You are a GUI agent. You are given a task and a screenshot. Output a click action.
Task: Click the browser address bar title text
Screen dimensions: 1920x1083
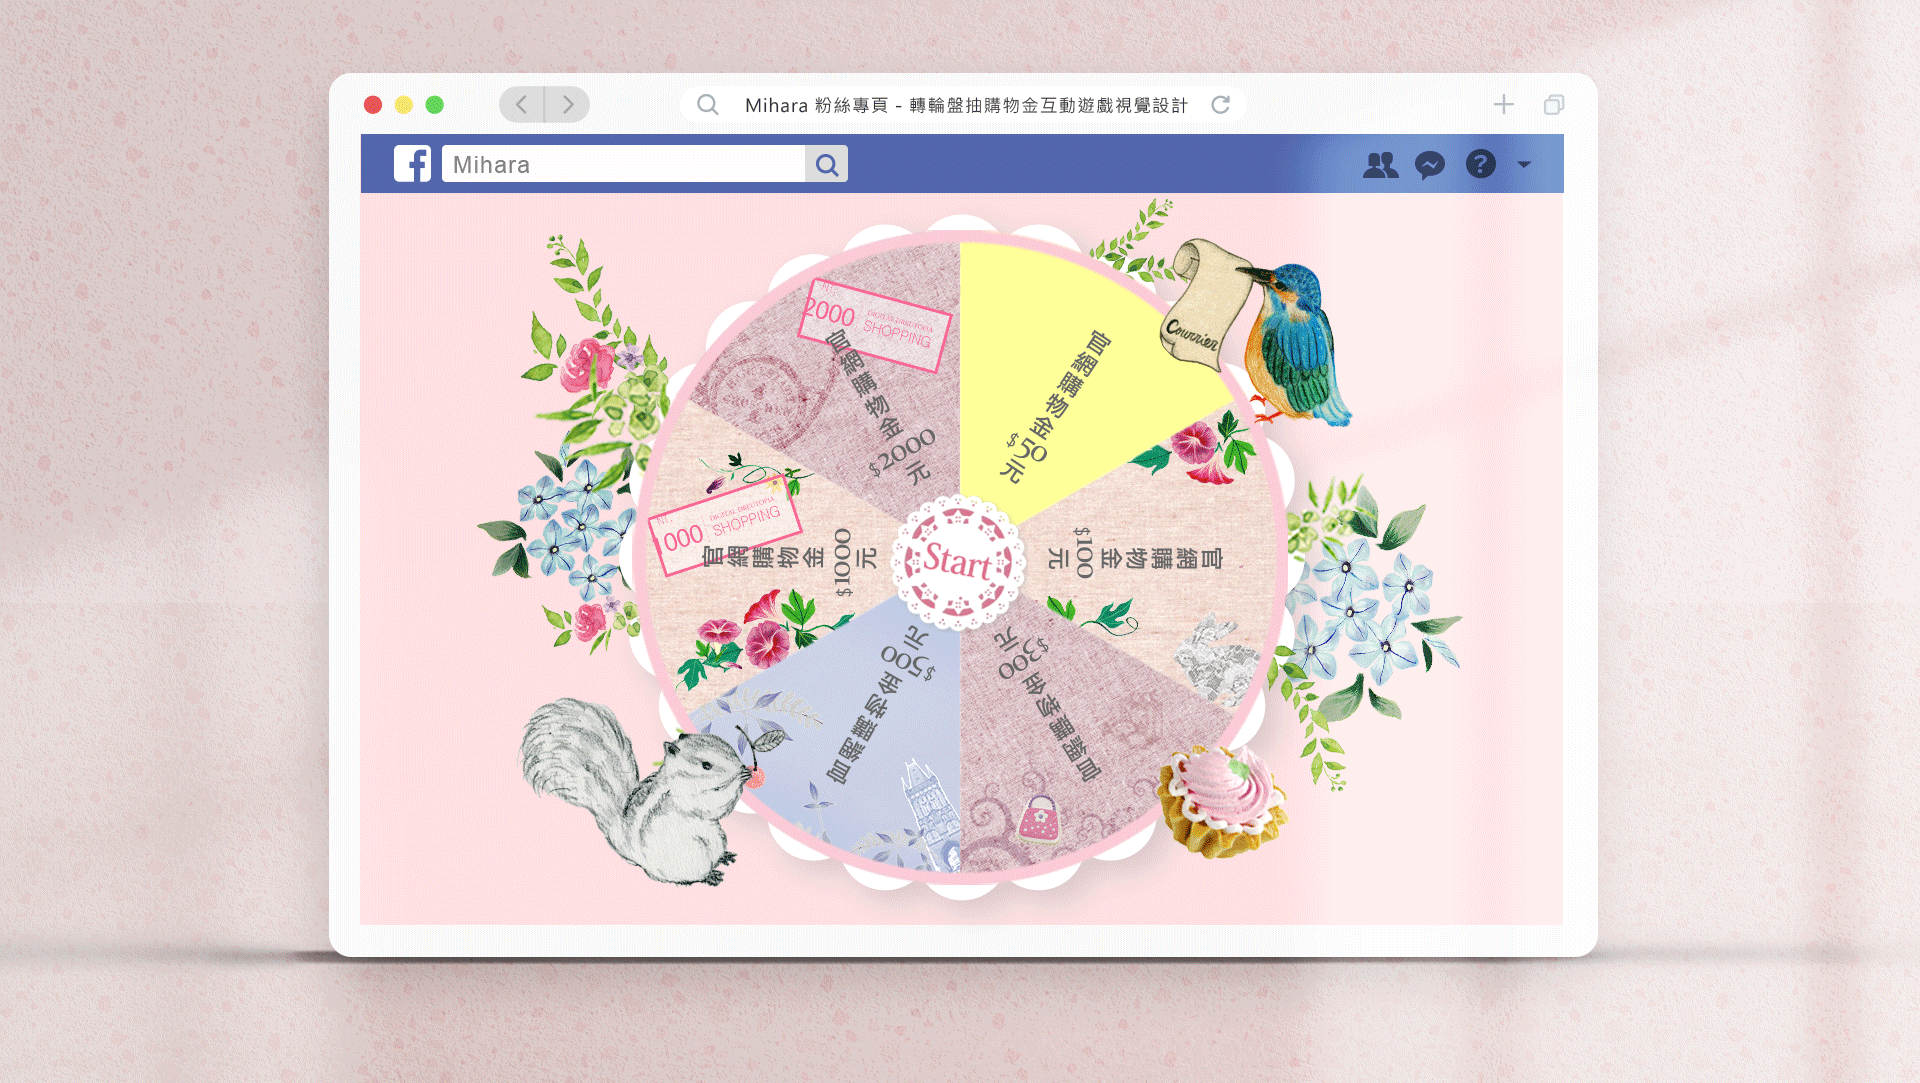click(966, 105)
